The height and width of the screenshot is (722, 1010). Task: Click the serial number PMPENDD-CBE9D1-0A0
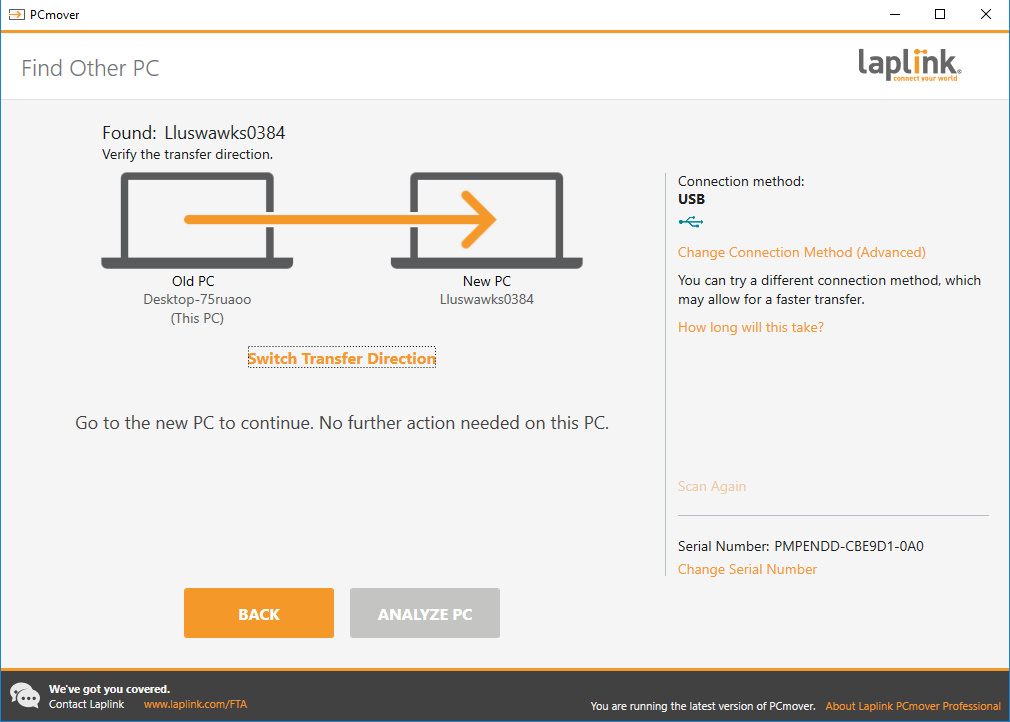coord(849,546)
